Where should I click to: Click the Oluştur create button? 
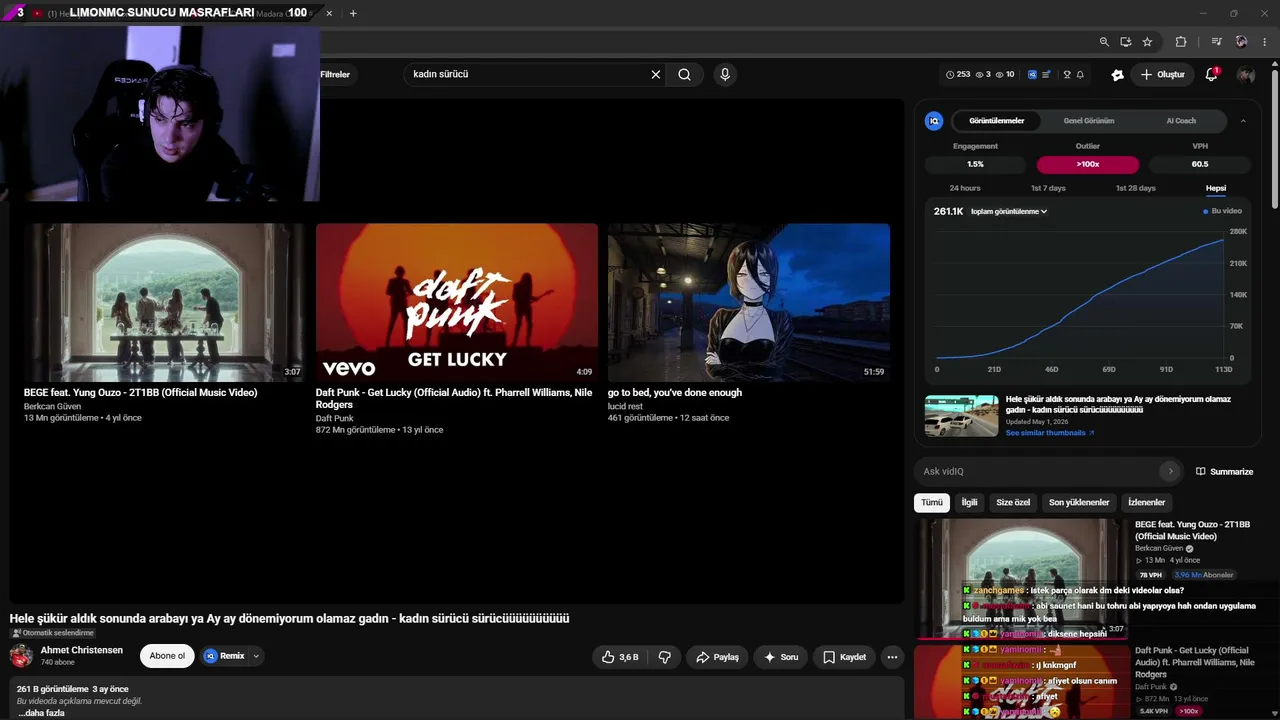click(1162, 74)
